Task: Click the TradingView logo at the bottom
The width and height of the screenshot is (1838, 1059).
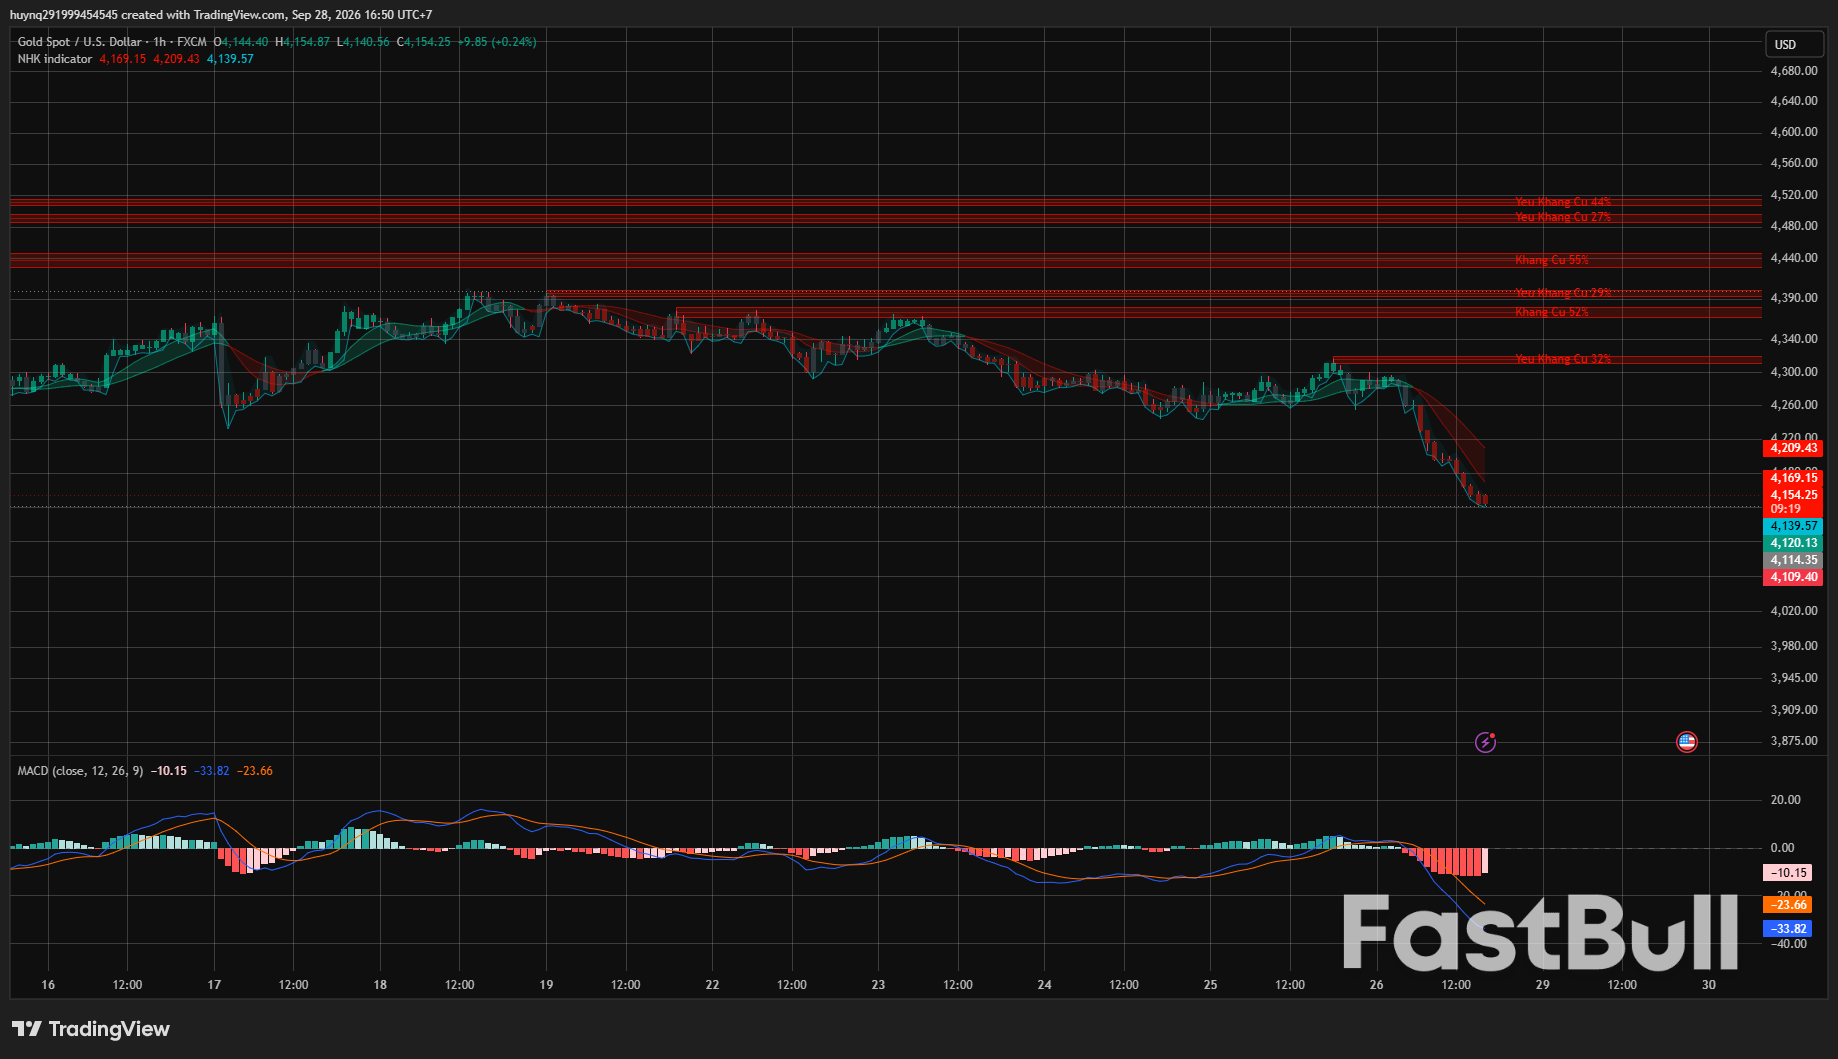Action: pyautogui.click(x=91, y=1029)
